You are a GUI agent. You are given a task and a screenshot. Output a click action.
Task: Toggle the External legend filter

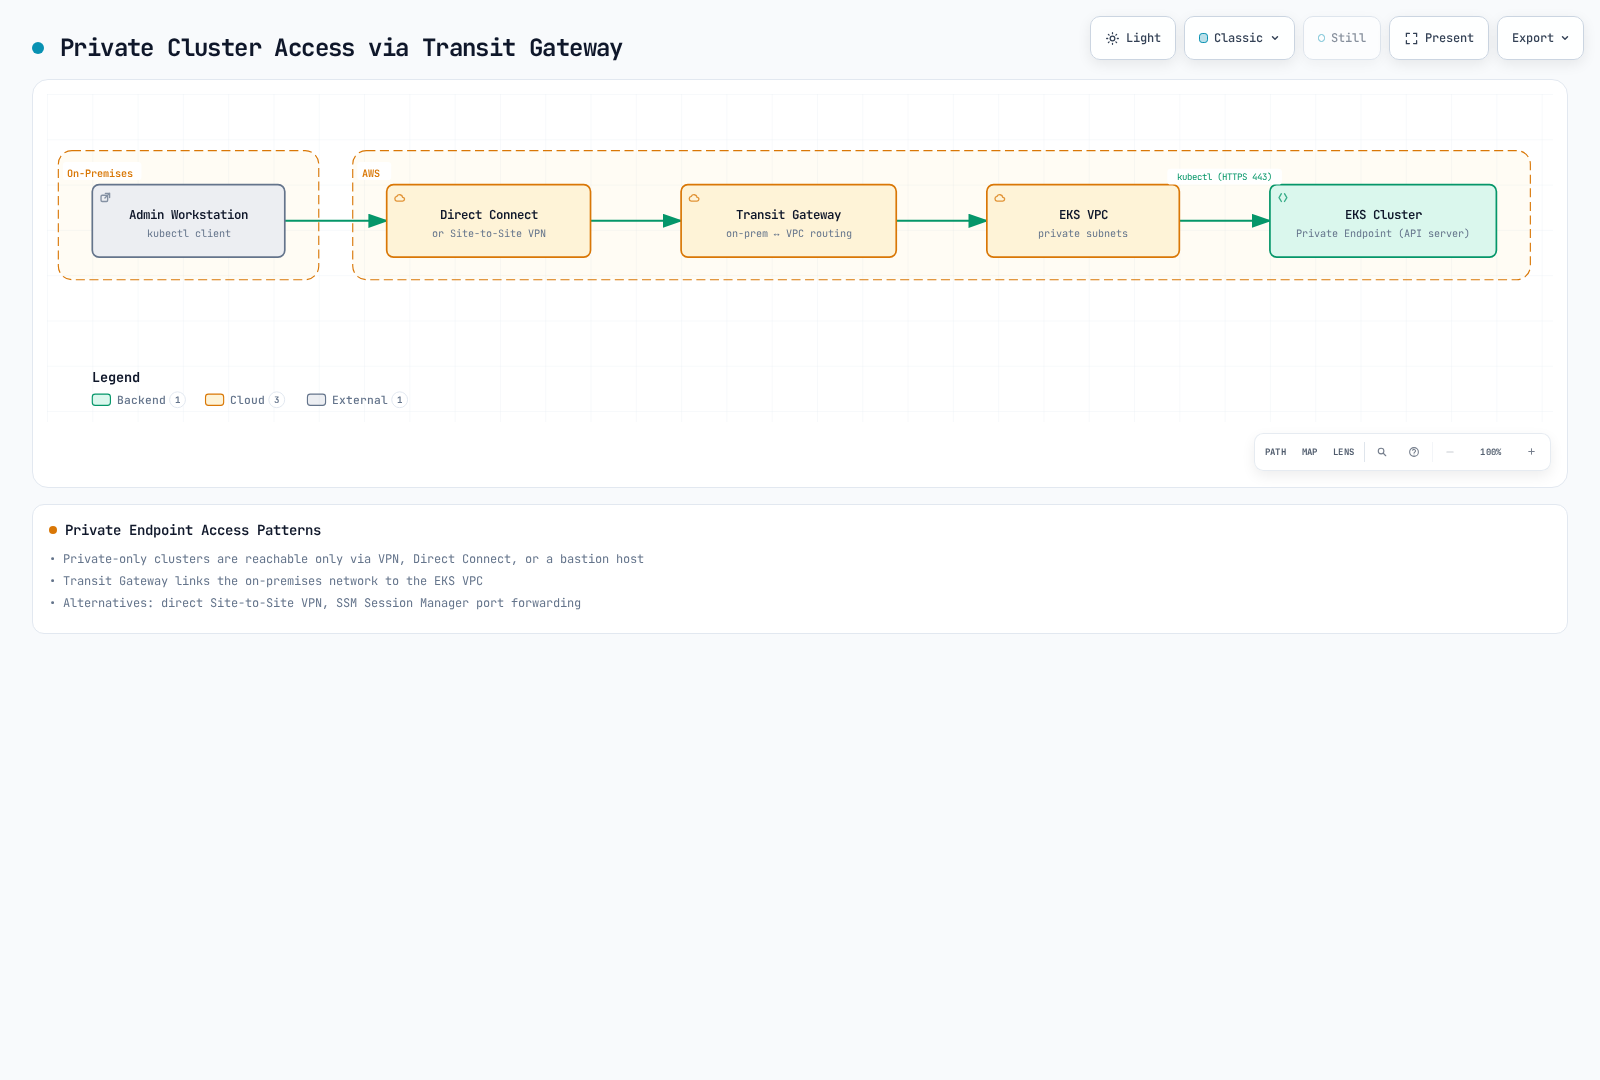coord(357,400)
